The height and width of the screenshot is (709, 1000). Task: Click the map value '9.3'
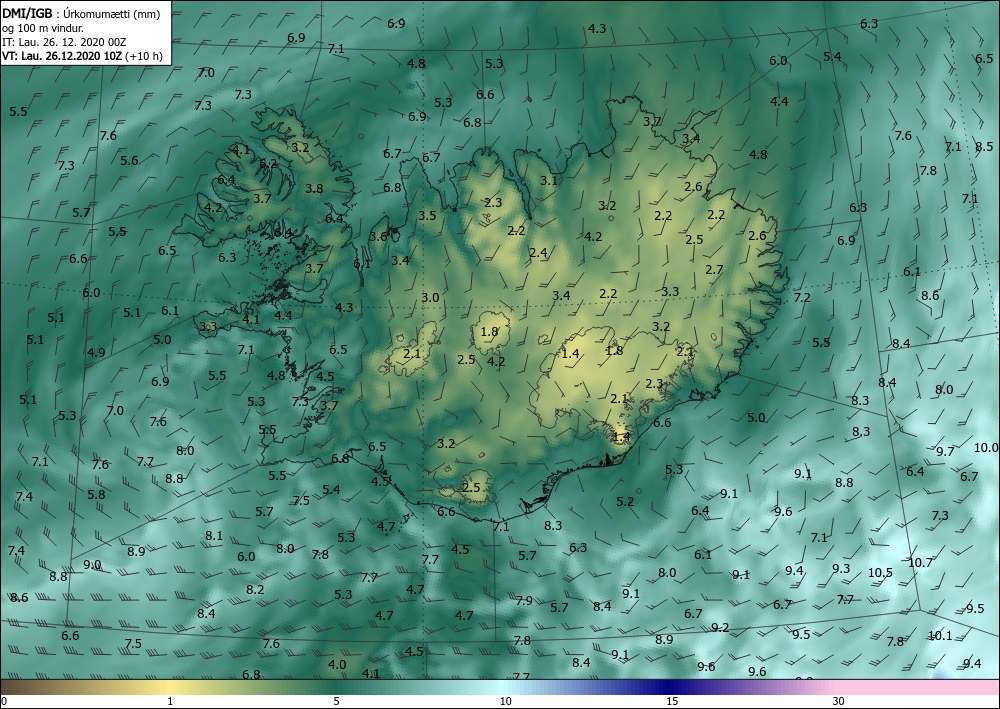point(841,569)
